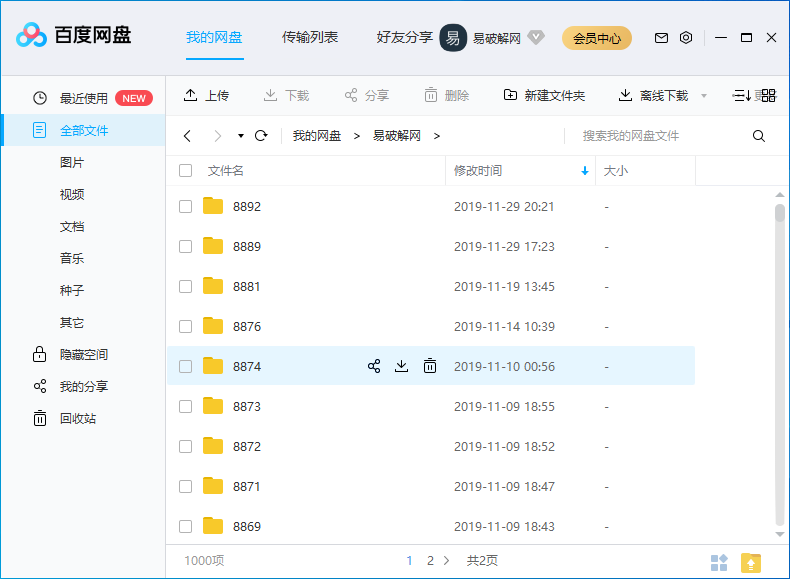The image size is (790, 579).
Task: Check the box for folder 8892
Action: (x=185, y=207)
